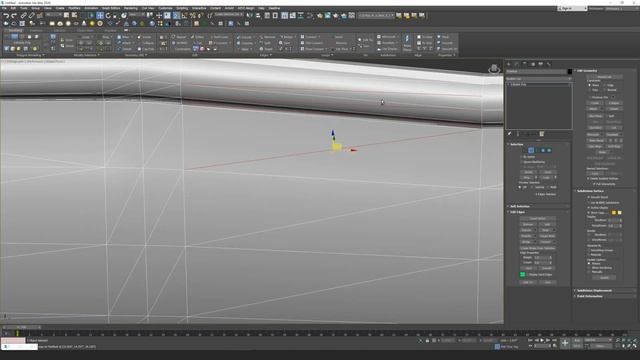This screenshot has height=360, width=640.
Task: Click the Pin Stack icon under the modifier stack
Action: [x=509, y=134]
